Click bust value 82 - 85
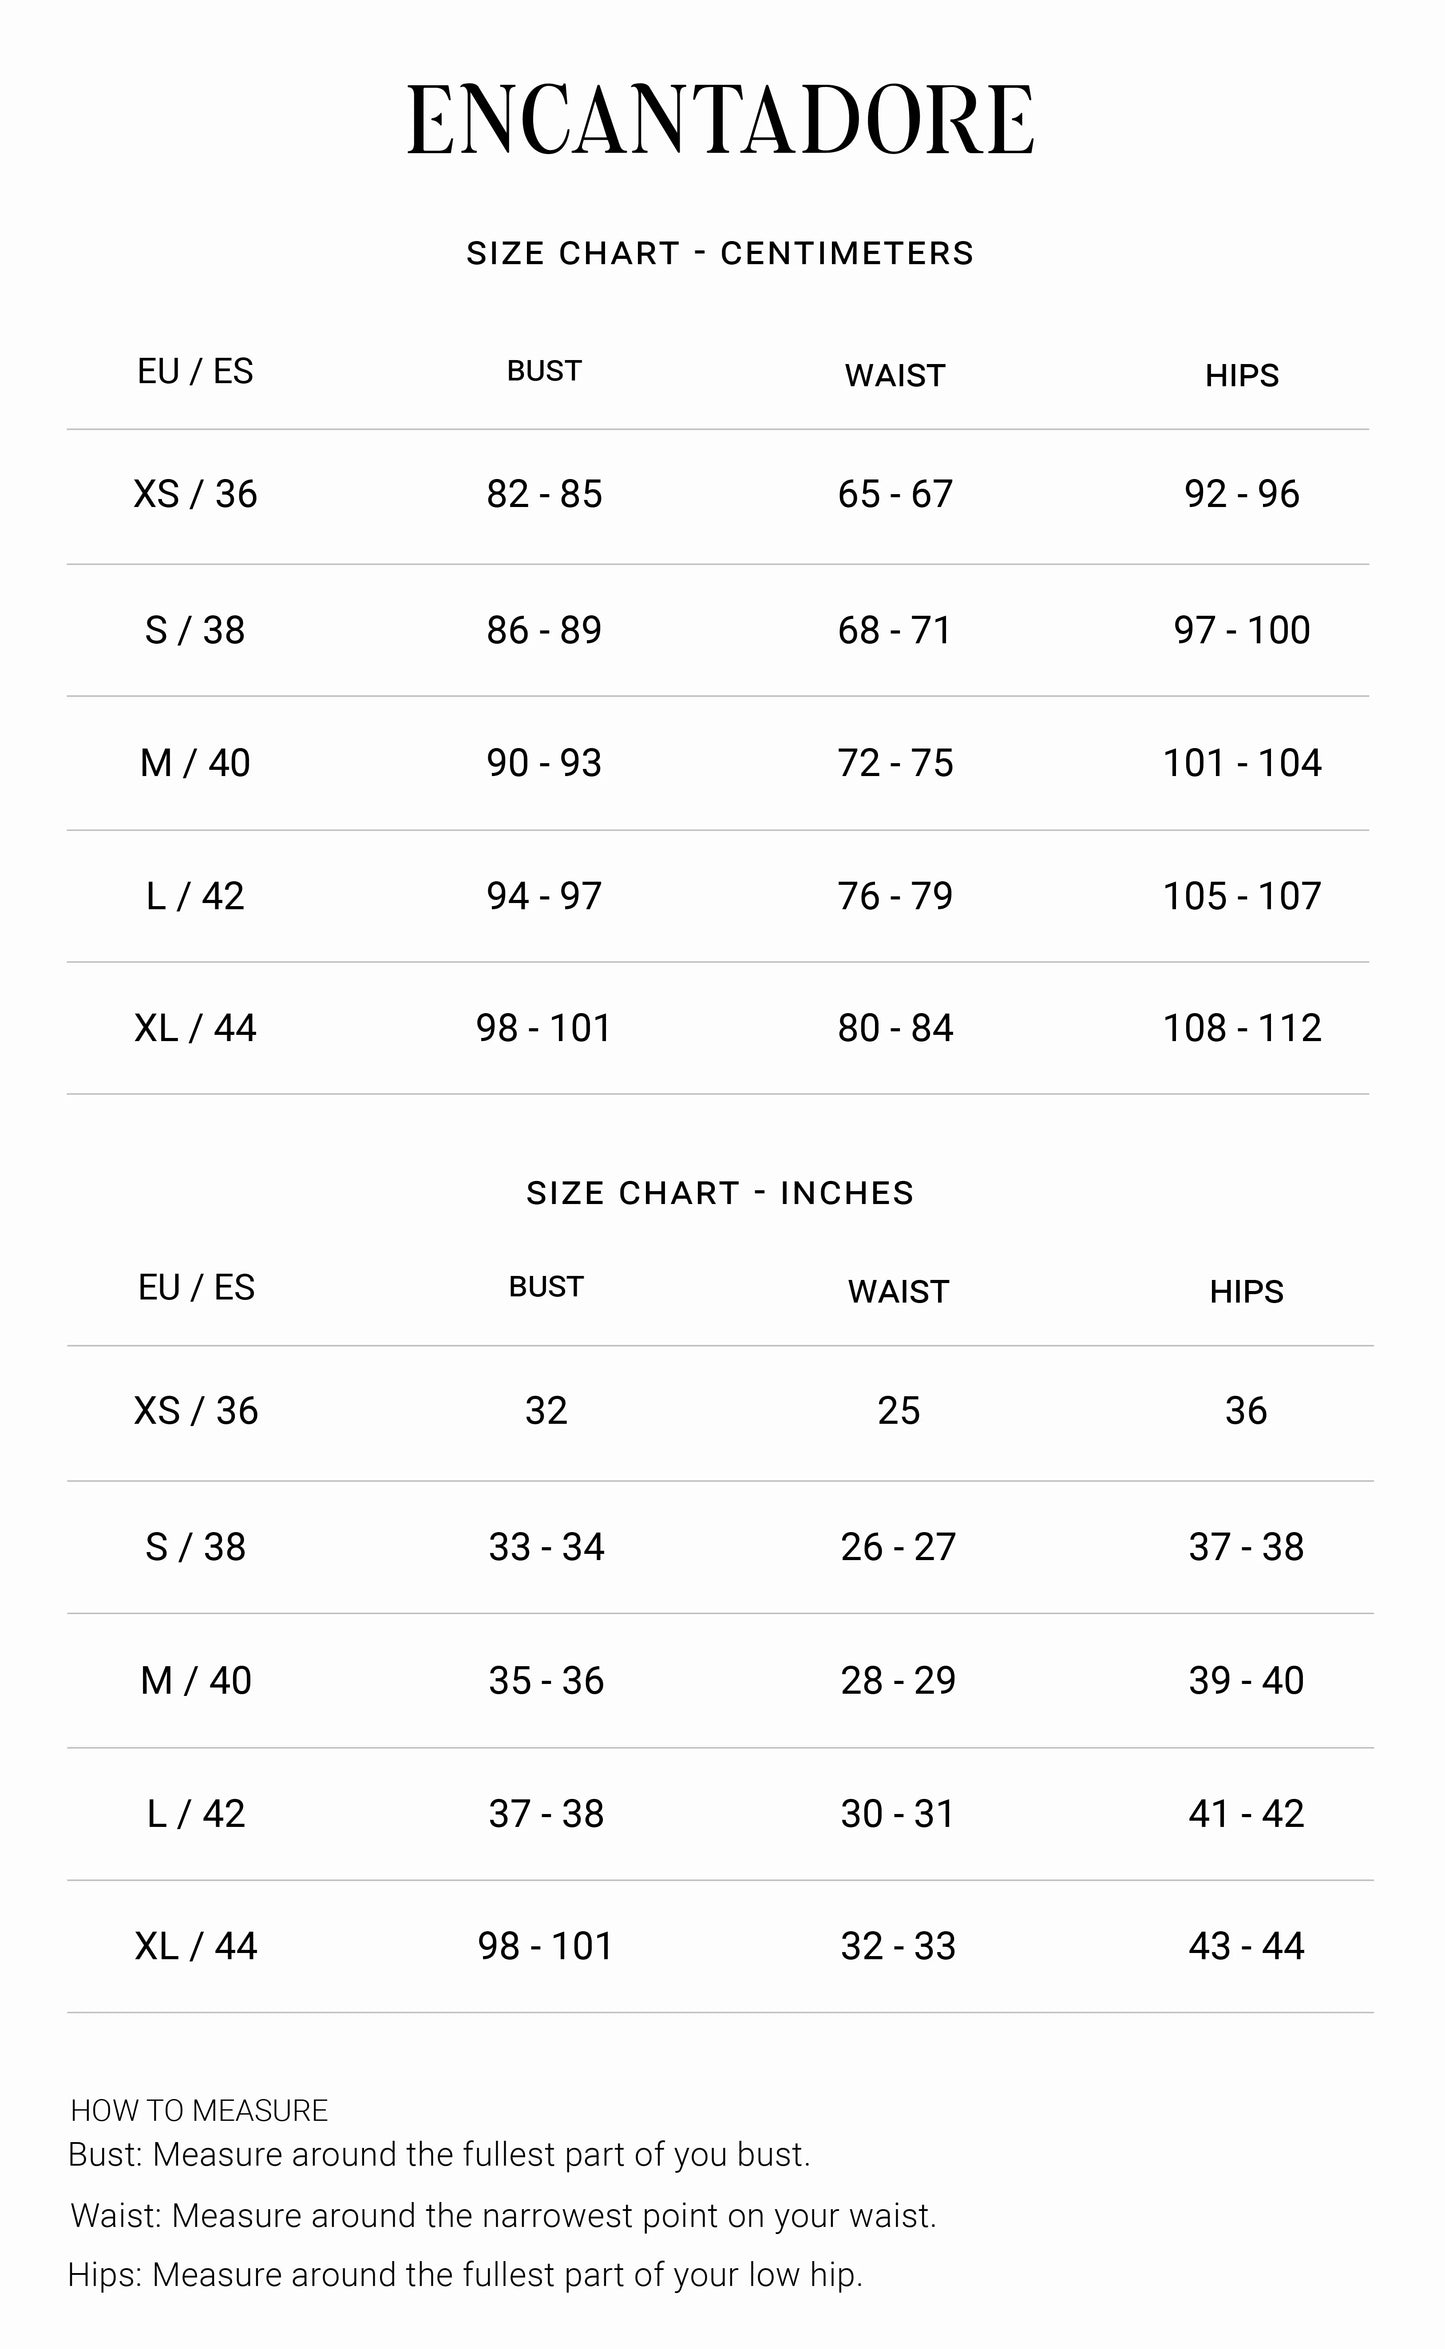The image size is (1445, 2349). [544, 494]
